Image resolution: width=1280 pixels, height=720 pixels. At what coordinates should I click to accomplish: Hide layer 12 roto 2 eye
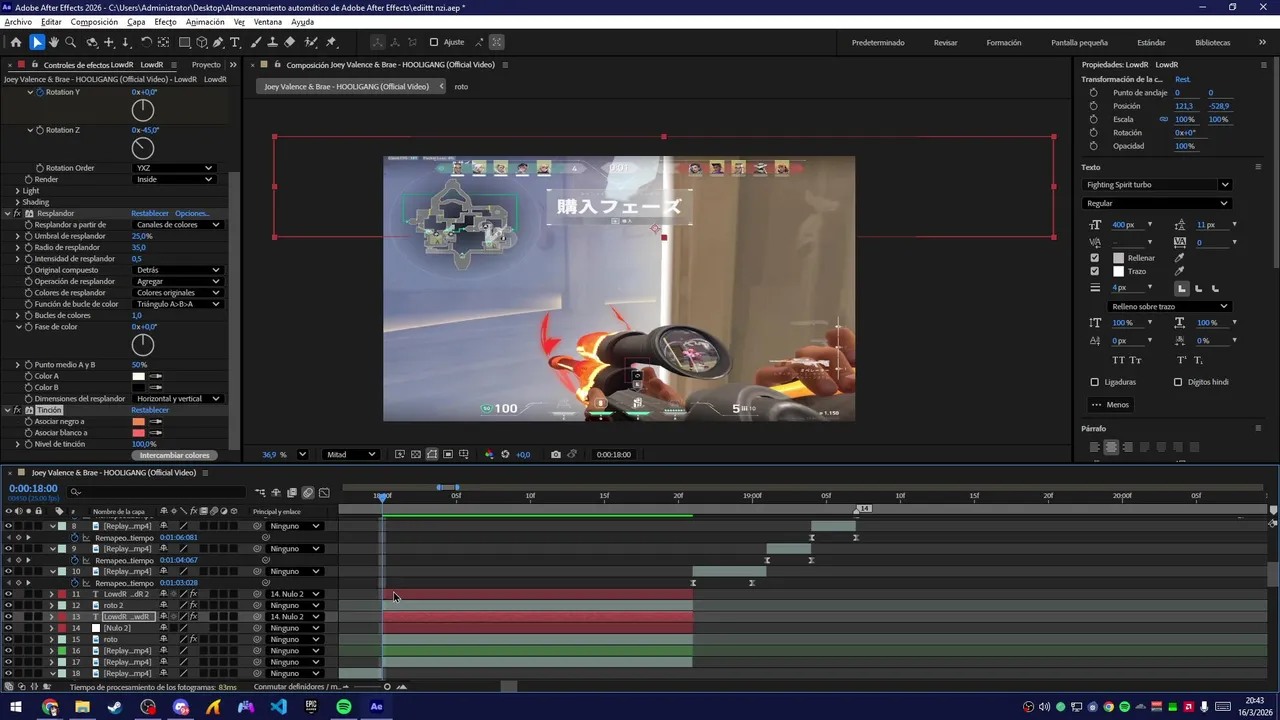point(8,605)
